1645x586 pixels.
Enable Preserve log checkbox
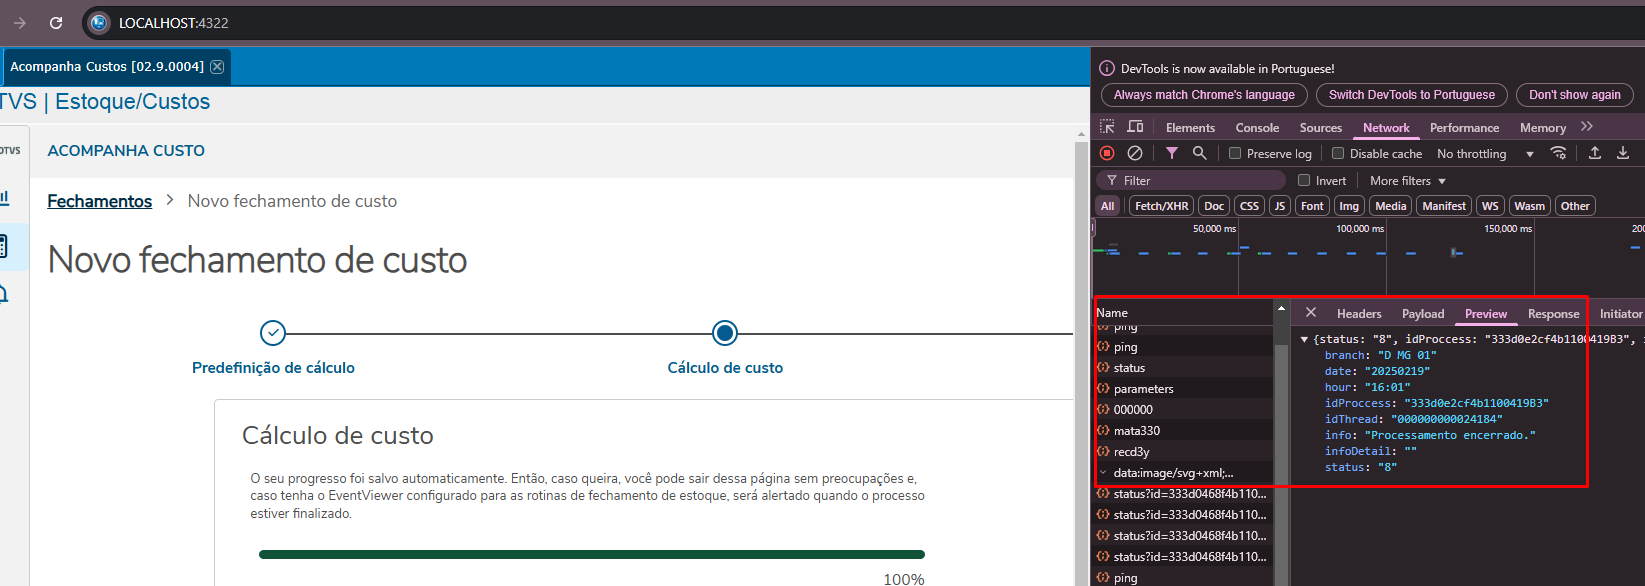pos(1235,153)
